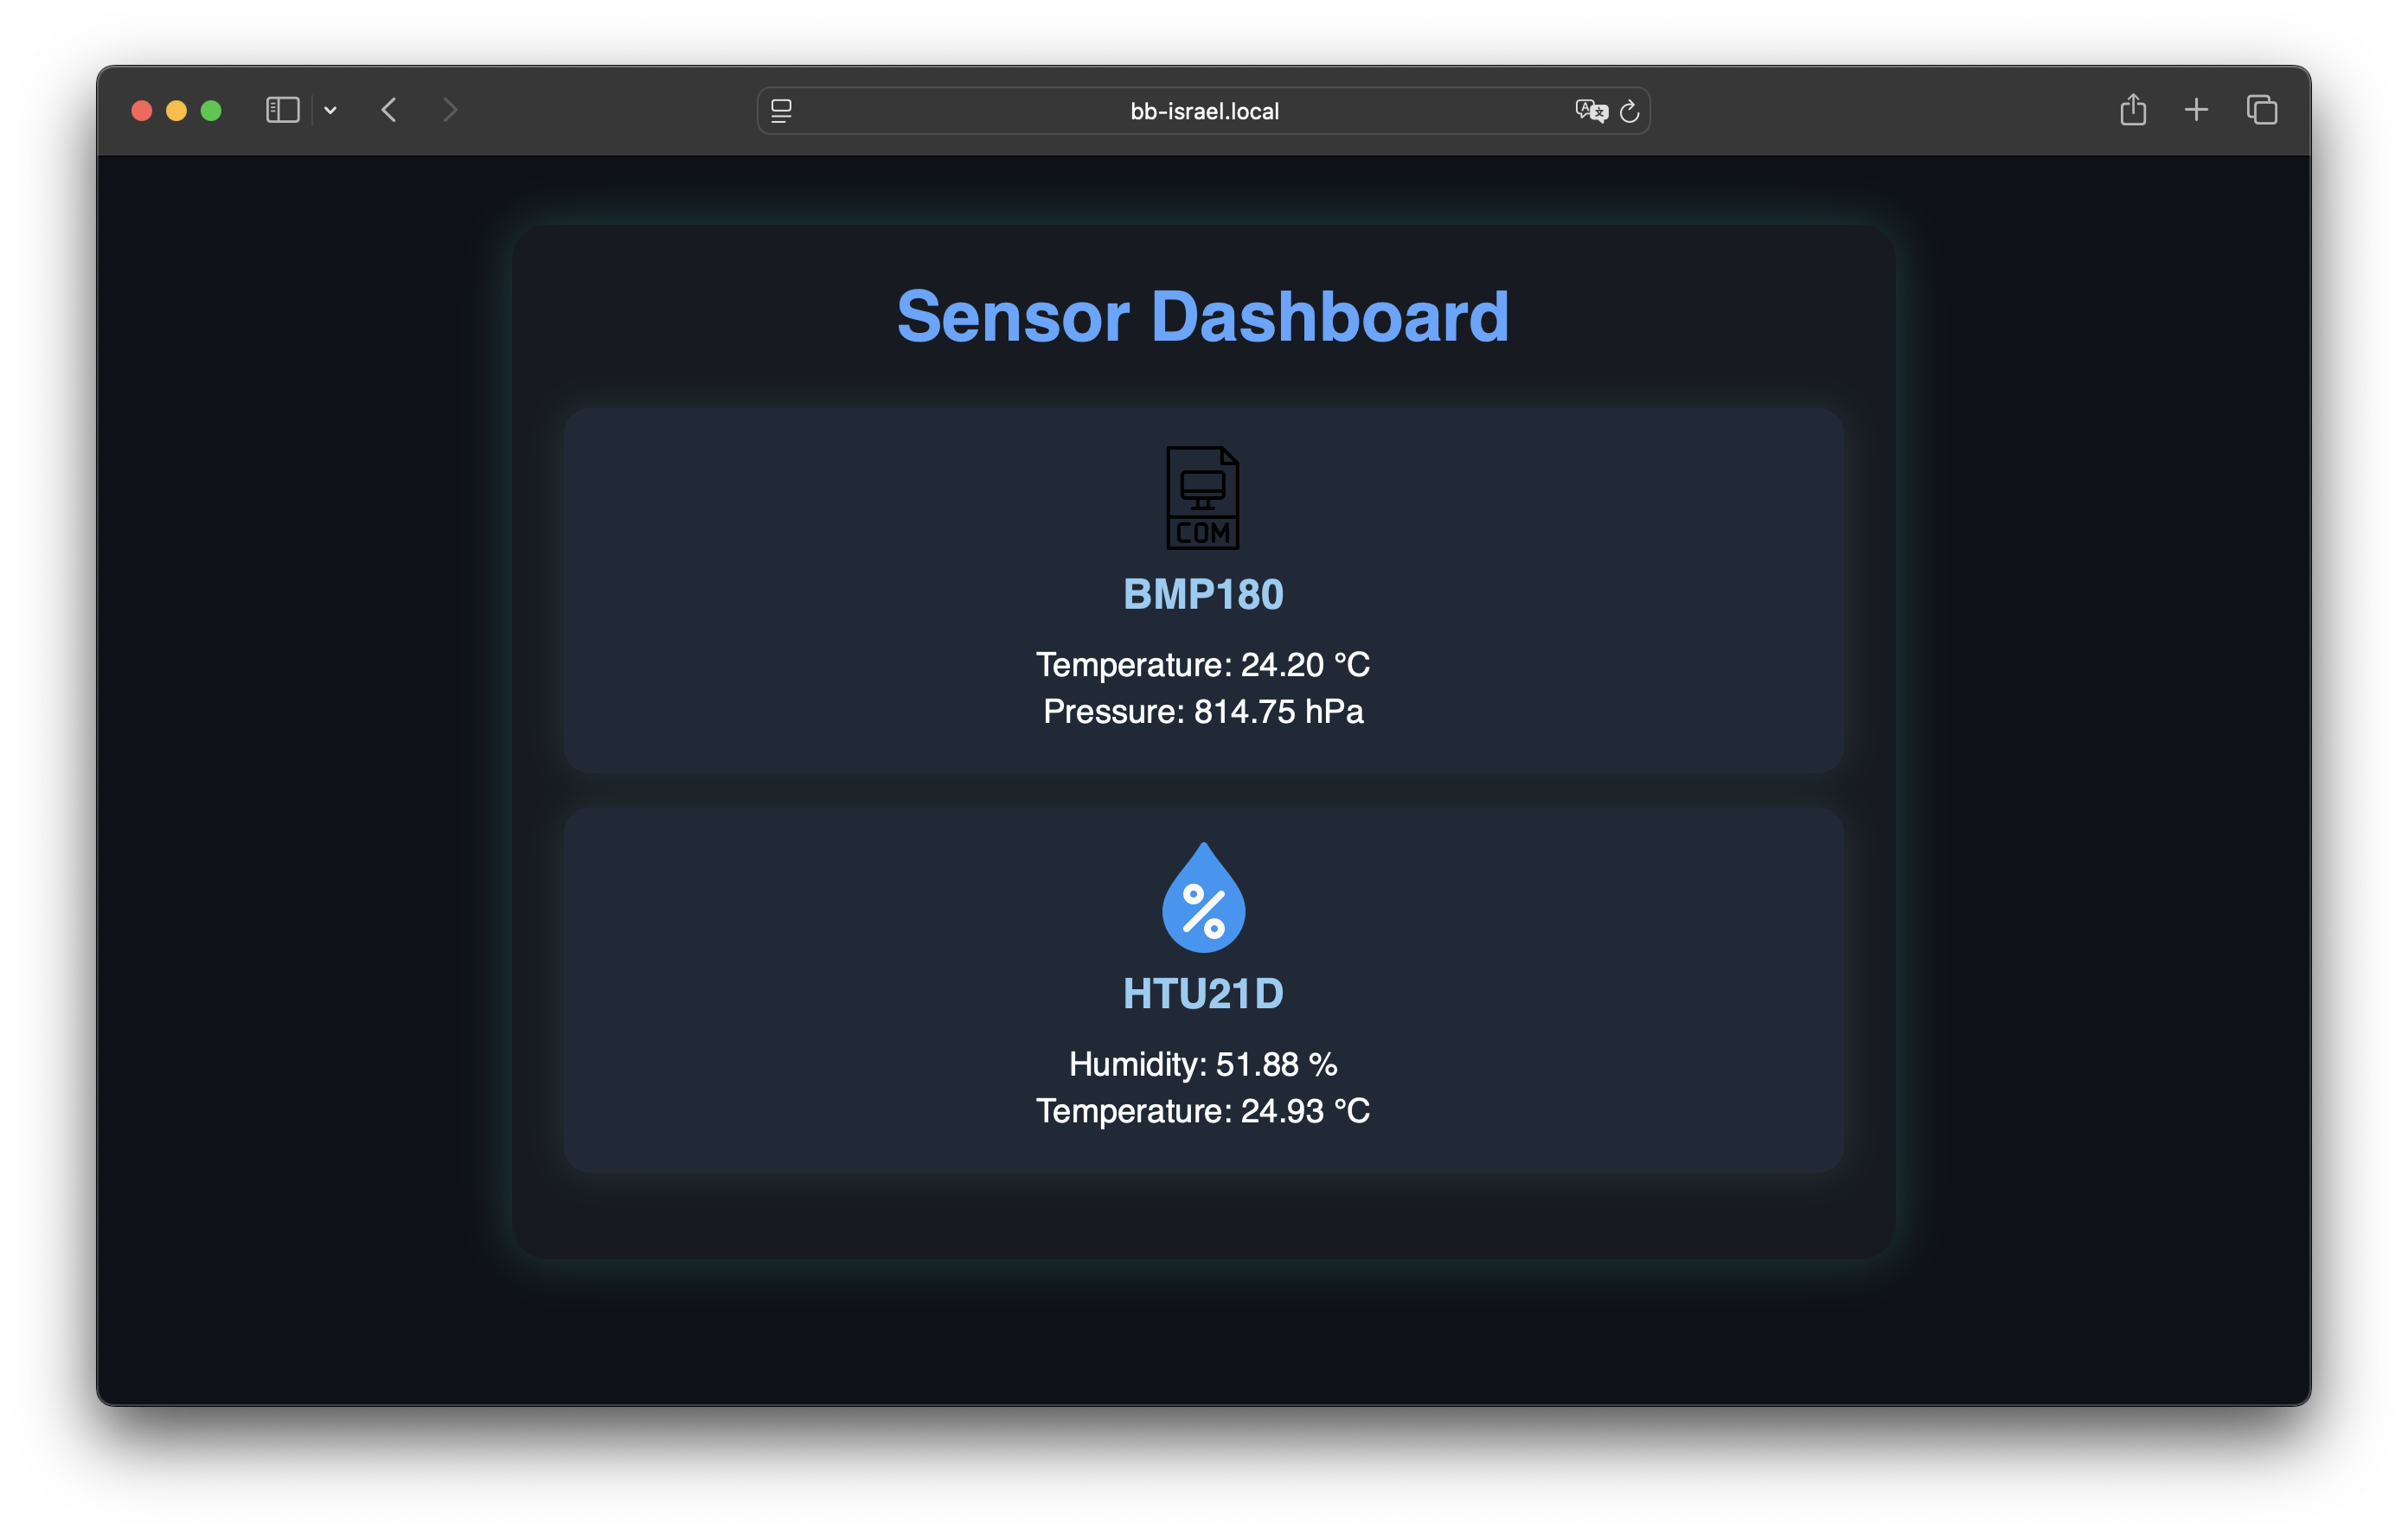Click the bb-israel.local address bar

pyautogui.click(x=1203, y=111)
